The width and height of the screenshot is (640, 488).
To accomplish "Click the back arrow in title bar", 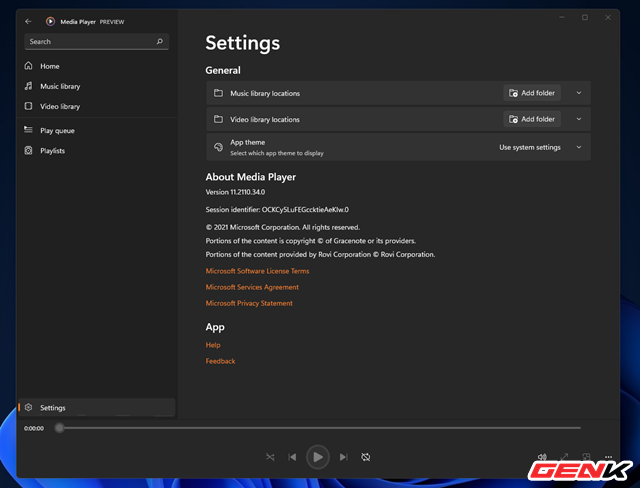I will 28,21.
